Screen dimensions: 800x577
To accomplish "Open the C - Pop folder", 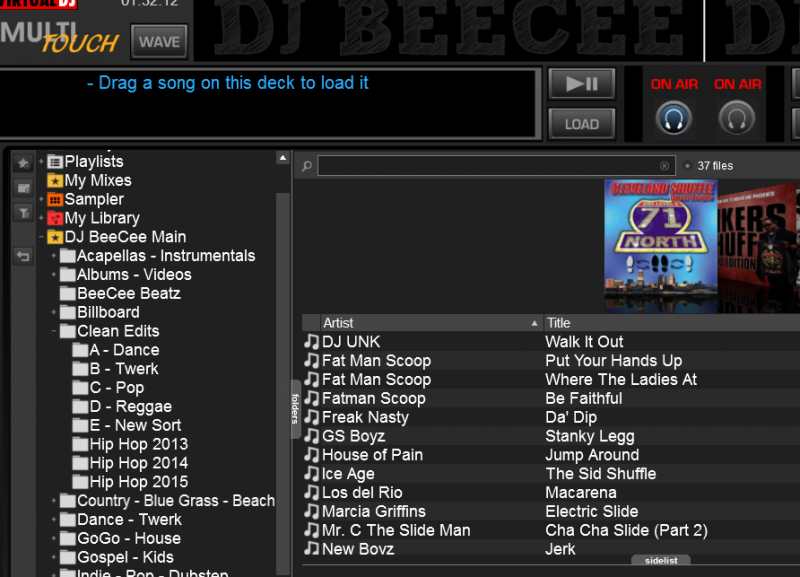I will tap(108, 388).
